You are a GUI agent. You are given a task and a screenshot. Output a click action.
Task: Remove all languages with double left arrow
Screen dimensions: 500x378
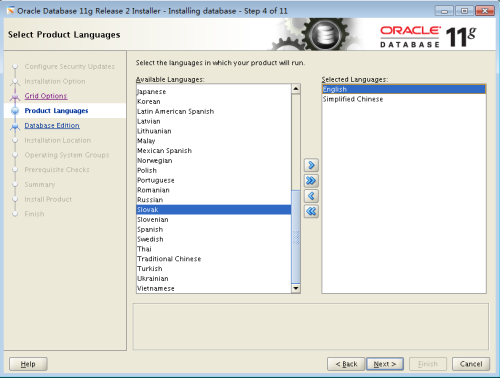coord(311,211)
